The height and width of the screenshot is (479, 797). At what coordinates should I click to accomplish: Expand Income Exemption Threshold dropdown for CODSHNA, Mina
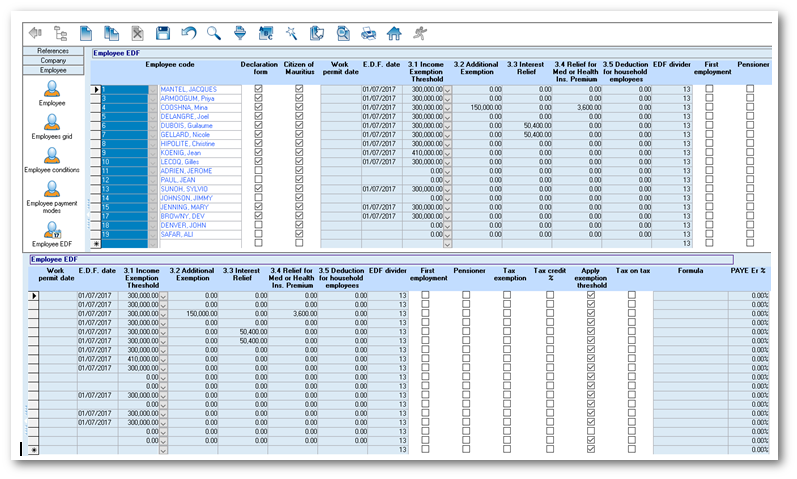[447, 105]
